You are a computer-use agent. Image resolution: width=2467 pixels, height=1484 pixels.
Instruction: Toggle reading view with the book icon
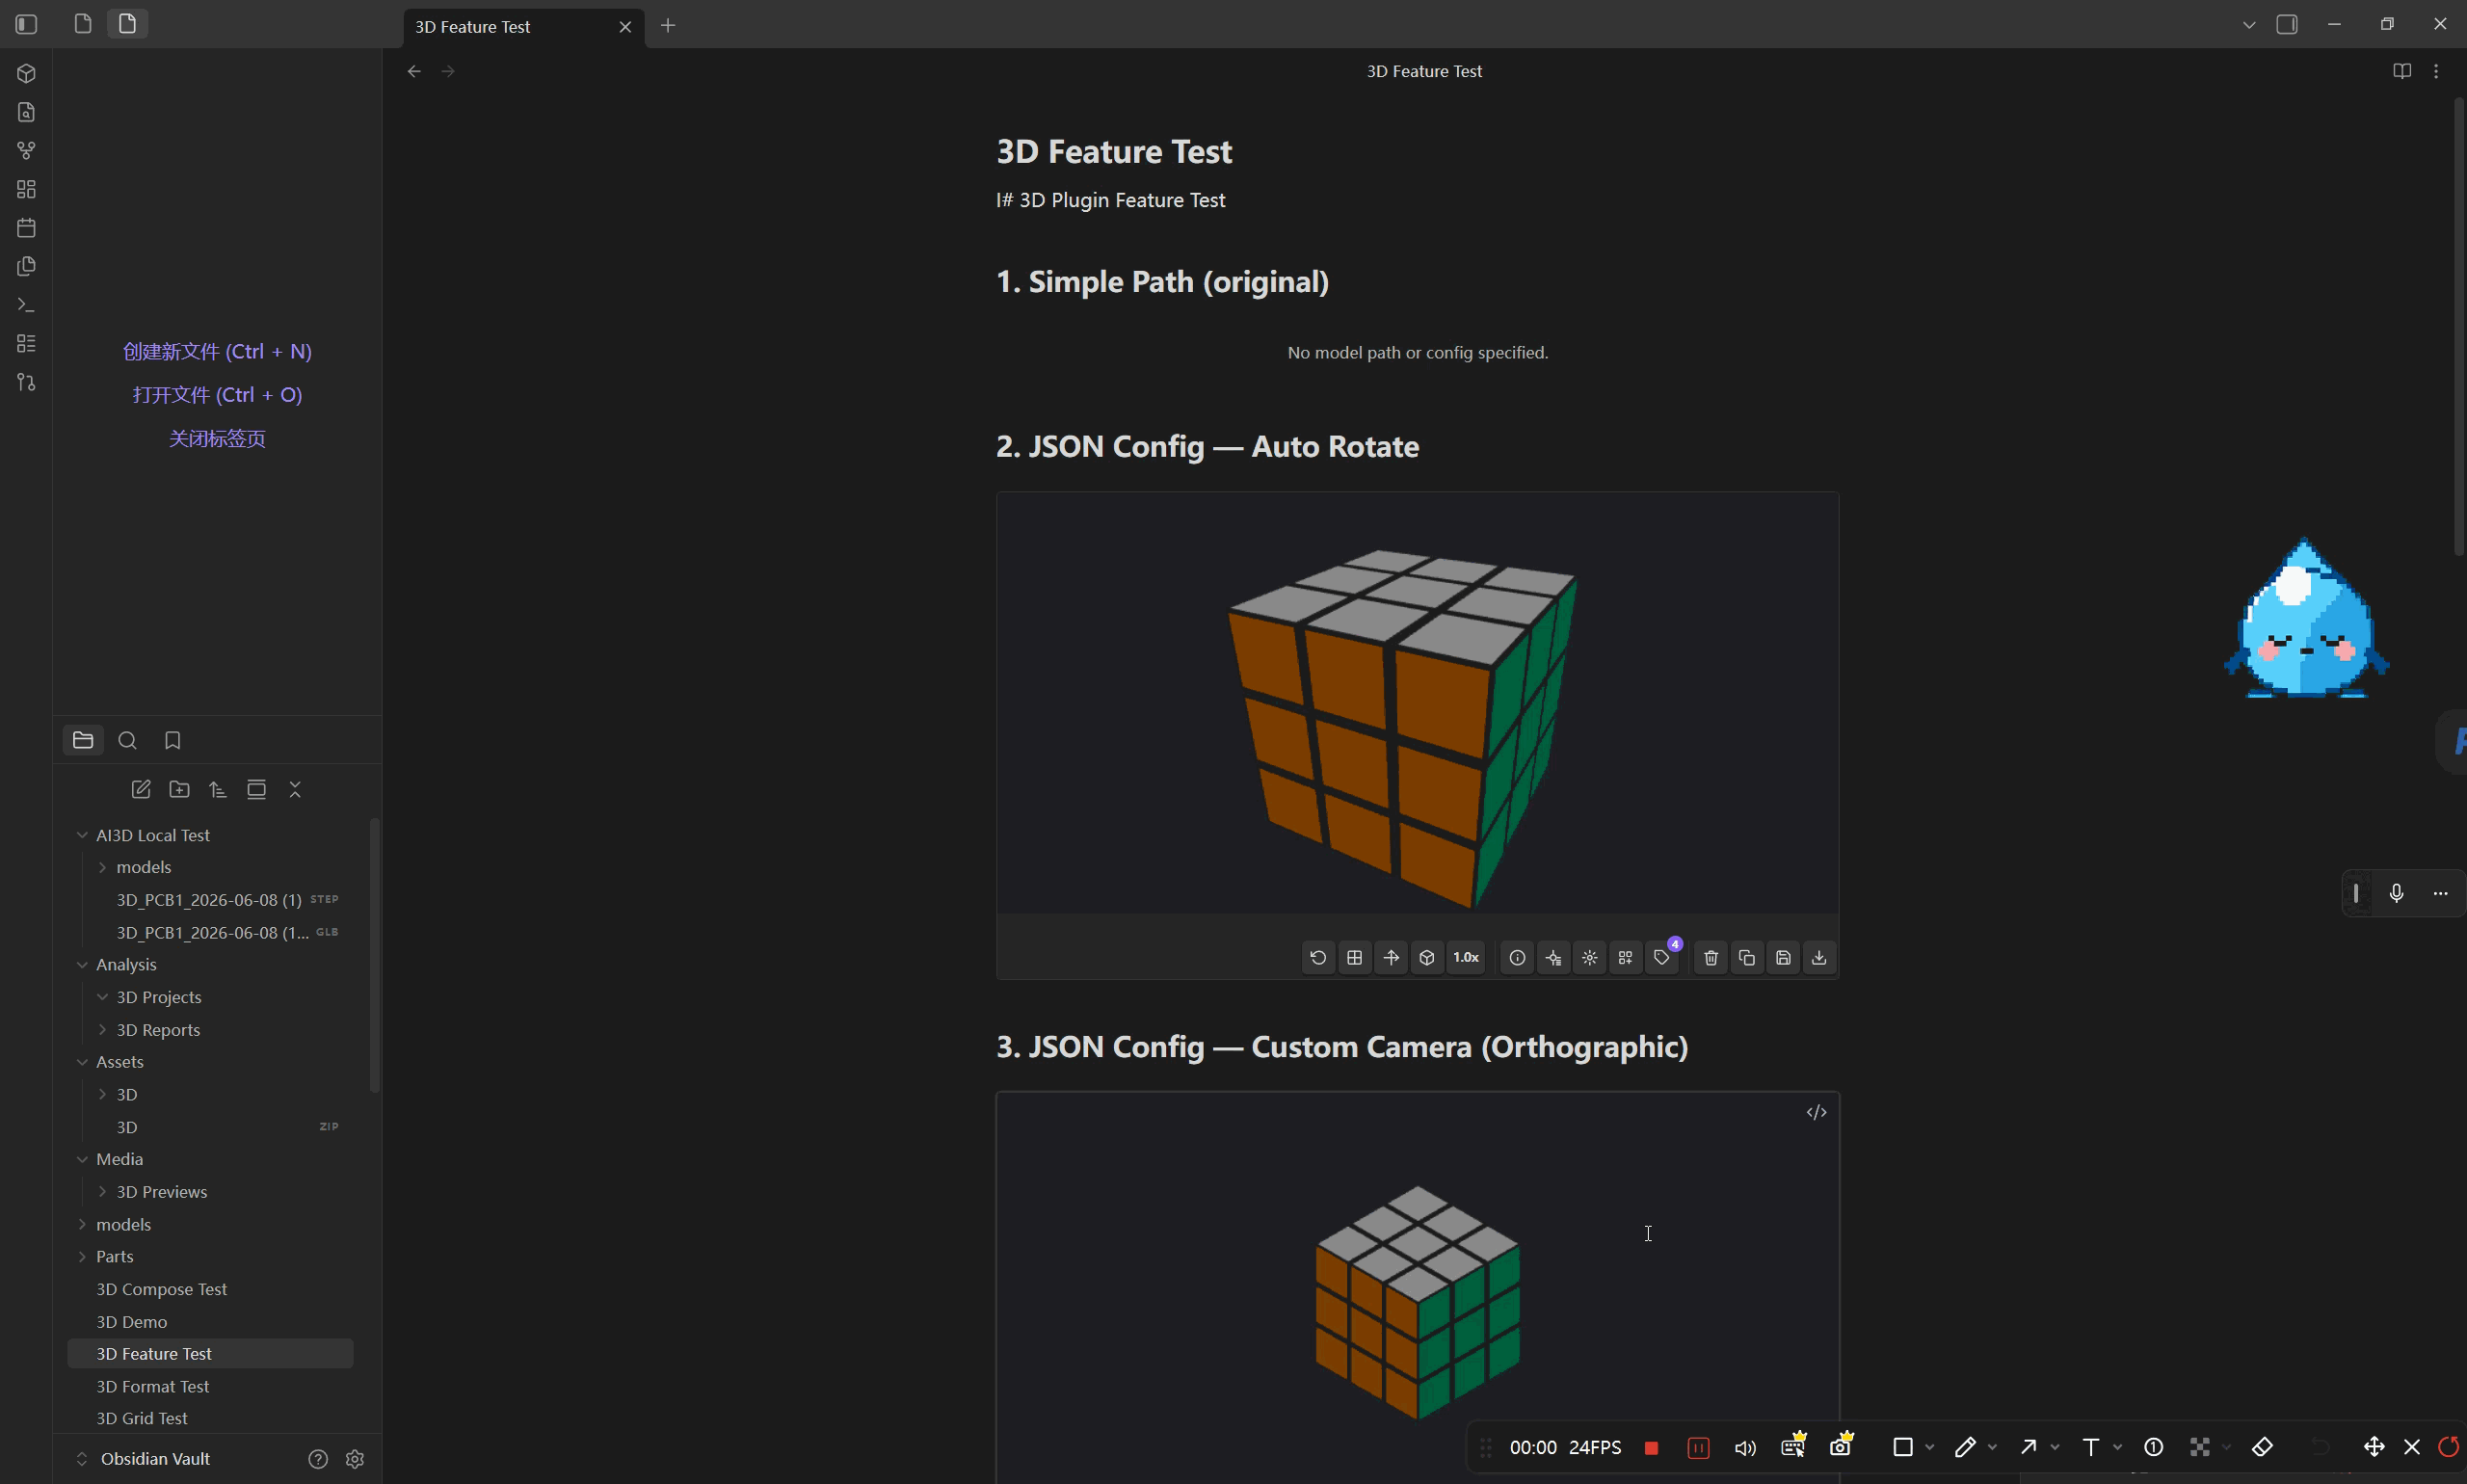click(x=2402, y=71)
